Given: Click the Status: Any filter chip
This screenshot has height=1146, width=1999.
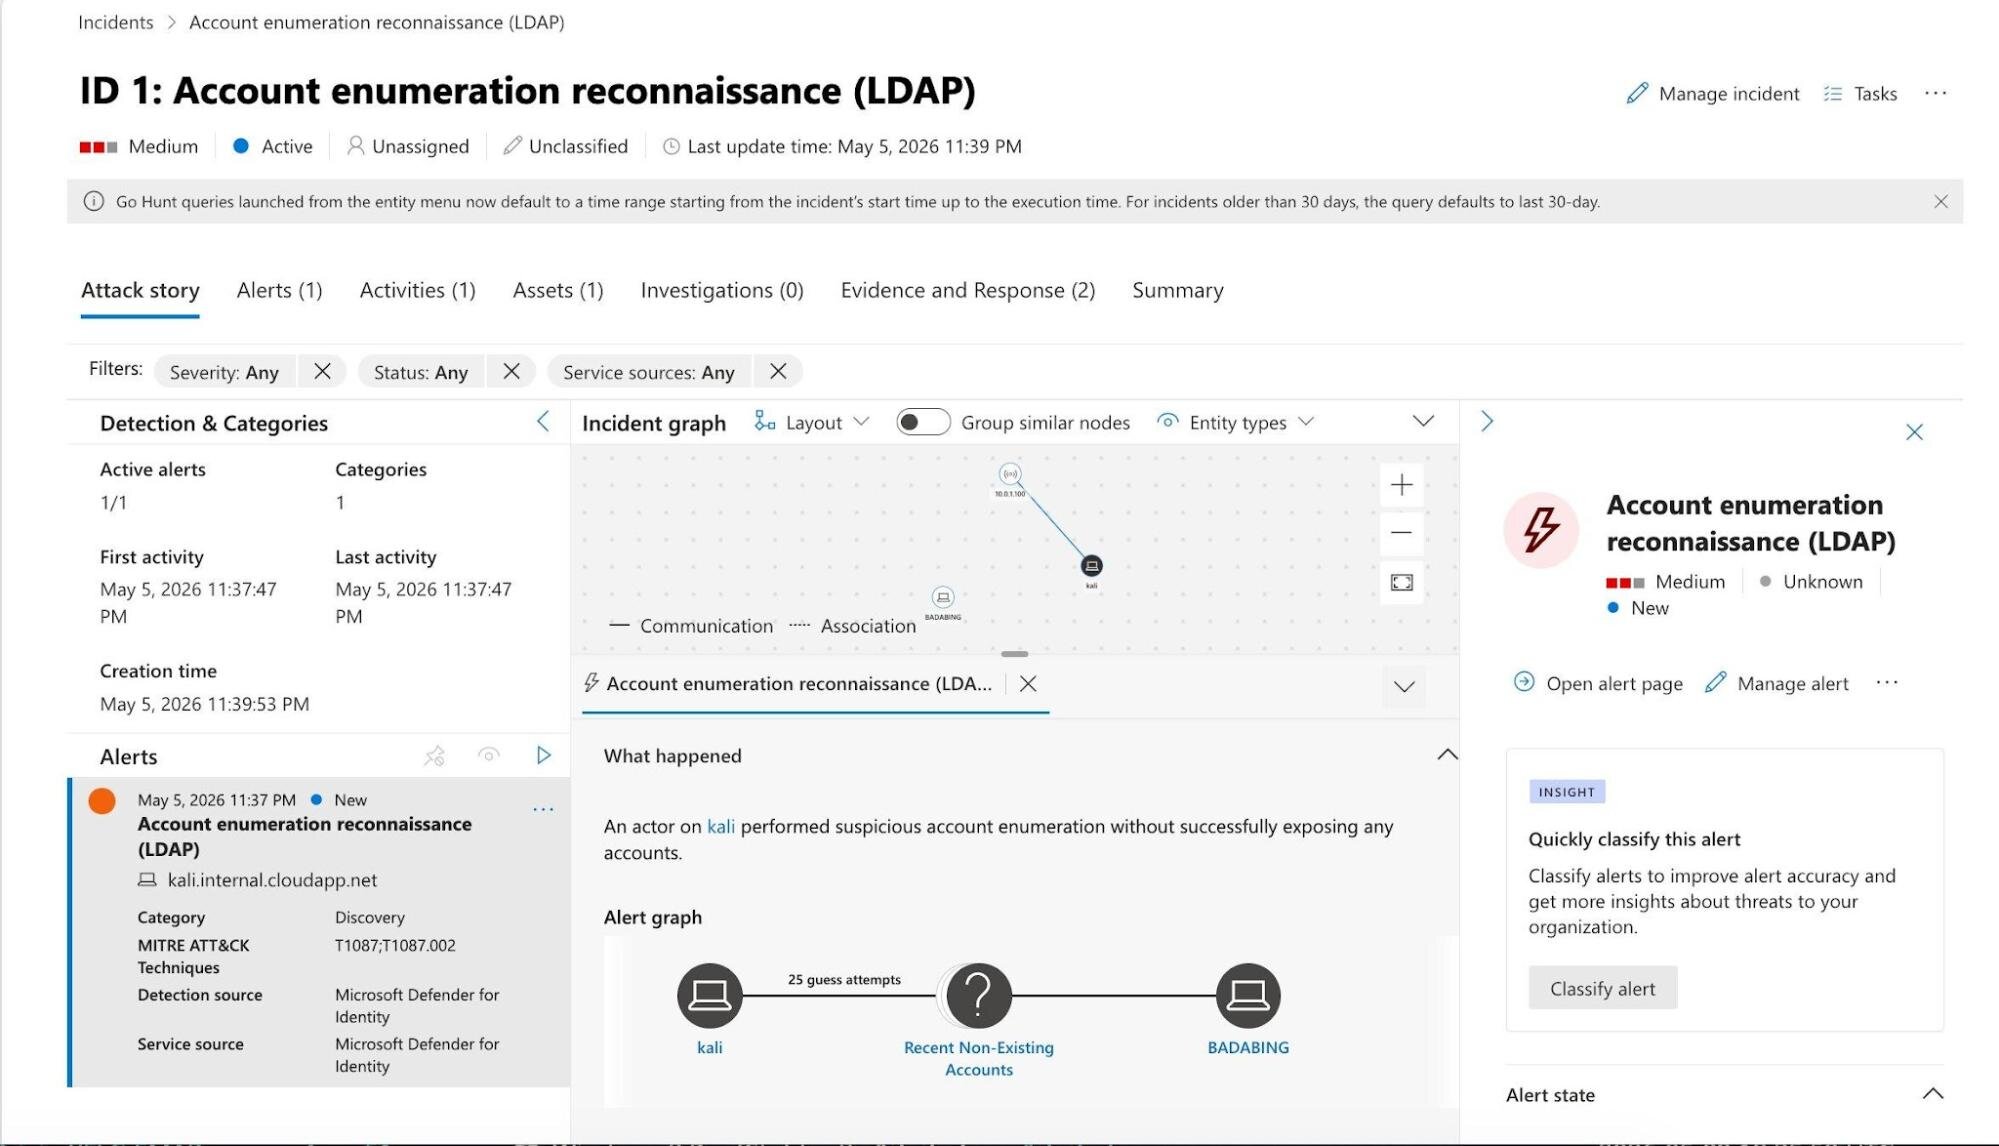Looking at the screenshot, I should [420, 371].
